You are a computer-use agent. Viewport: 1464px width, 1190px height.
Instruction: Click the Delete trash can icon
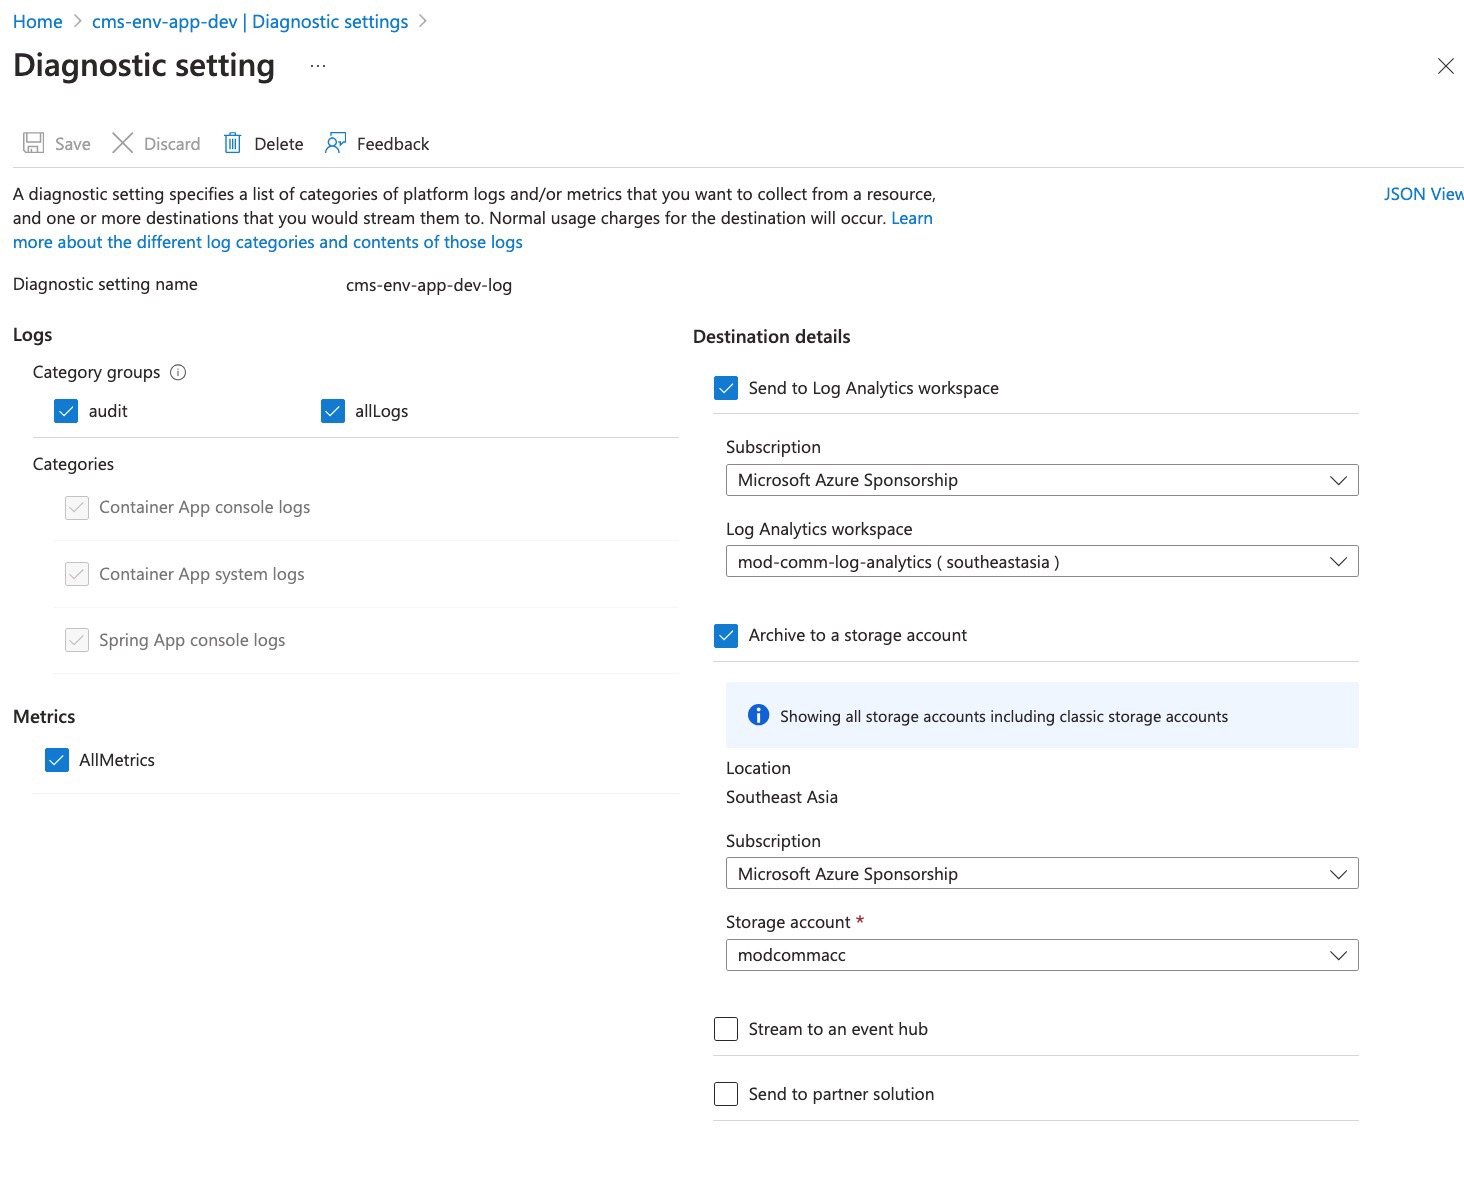click(x=232, y=143)
